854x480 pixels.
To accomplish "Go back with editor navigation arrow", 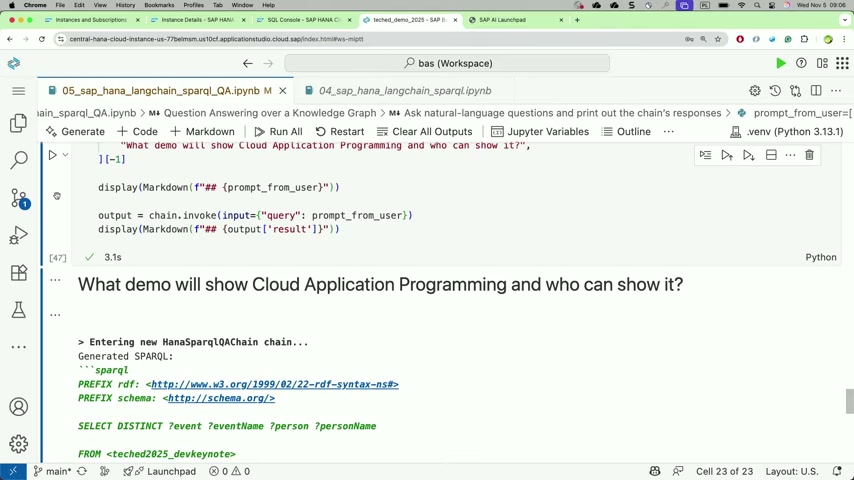I will (x=248, y=63).
